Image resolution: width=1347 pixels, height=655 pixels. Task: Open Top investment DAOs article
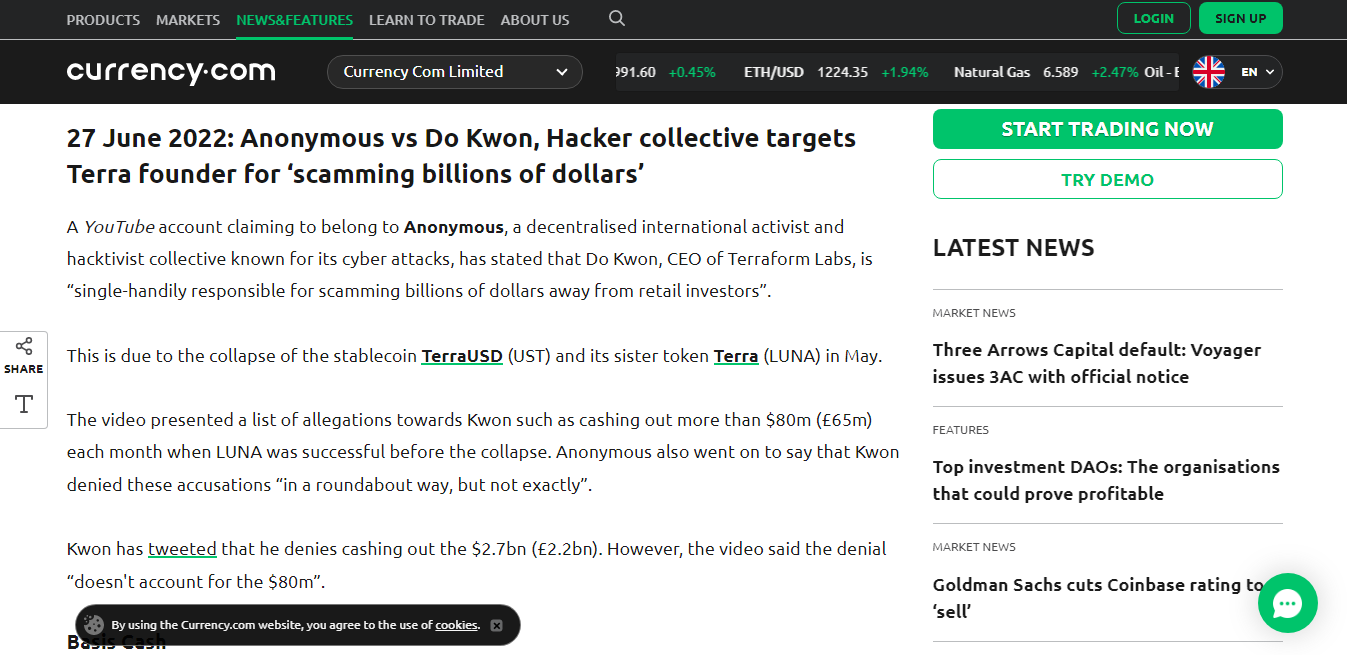click(1106, 480)
